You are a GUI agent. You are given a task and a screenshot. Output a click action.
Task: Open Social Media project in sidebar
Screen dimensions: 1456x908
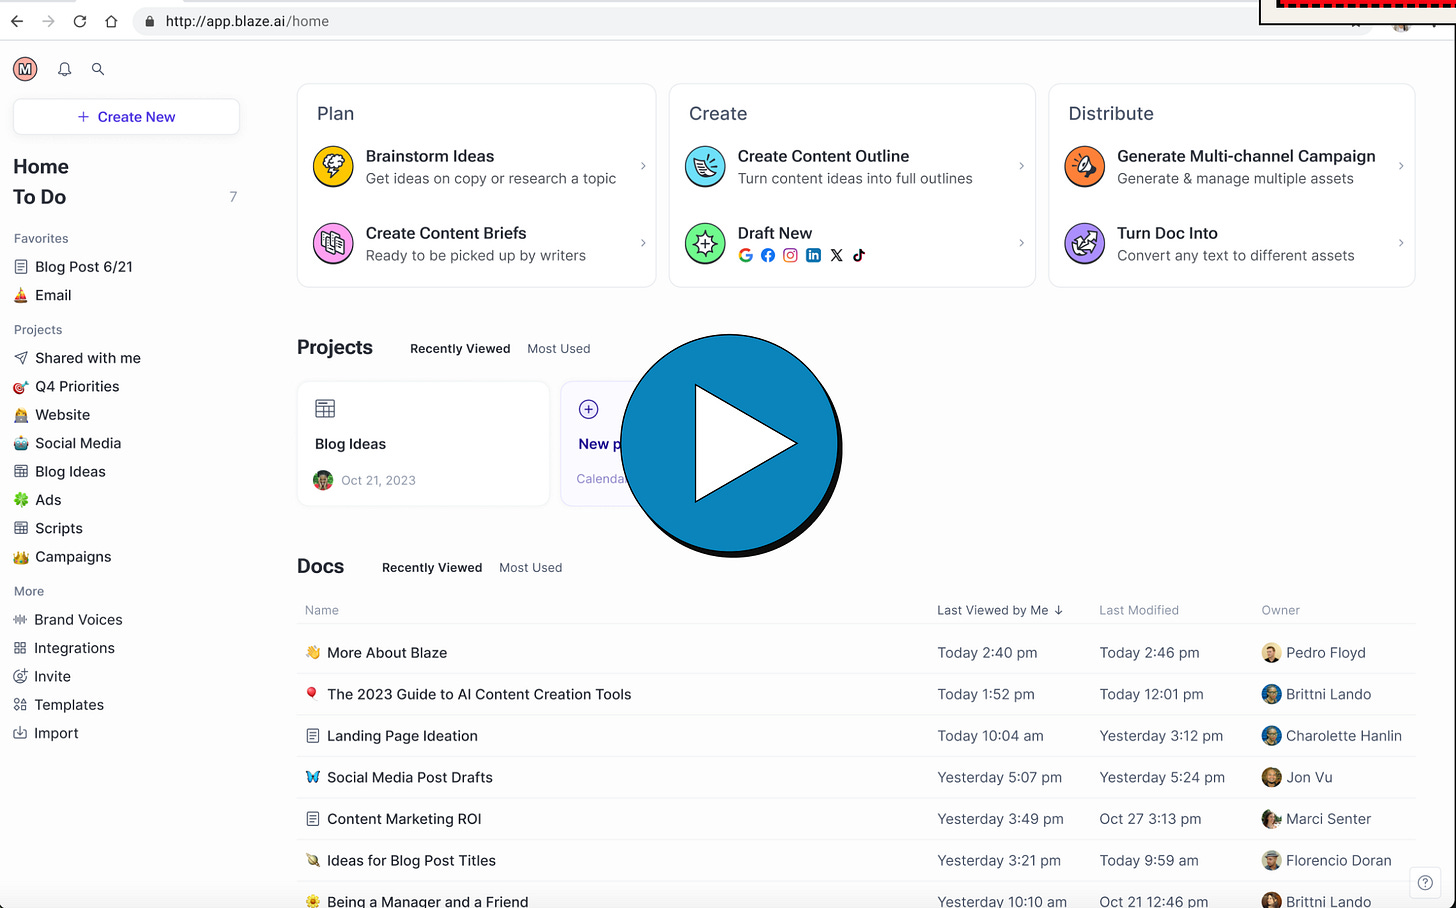(x=67, y=443)
